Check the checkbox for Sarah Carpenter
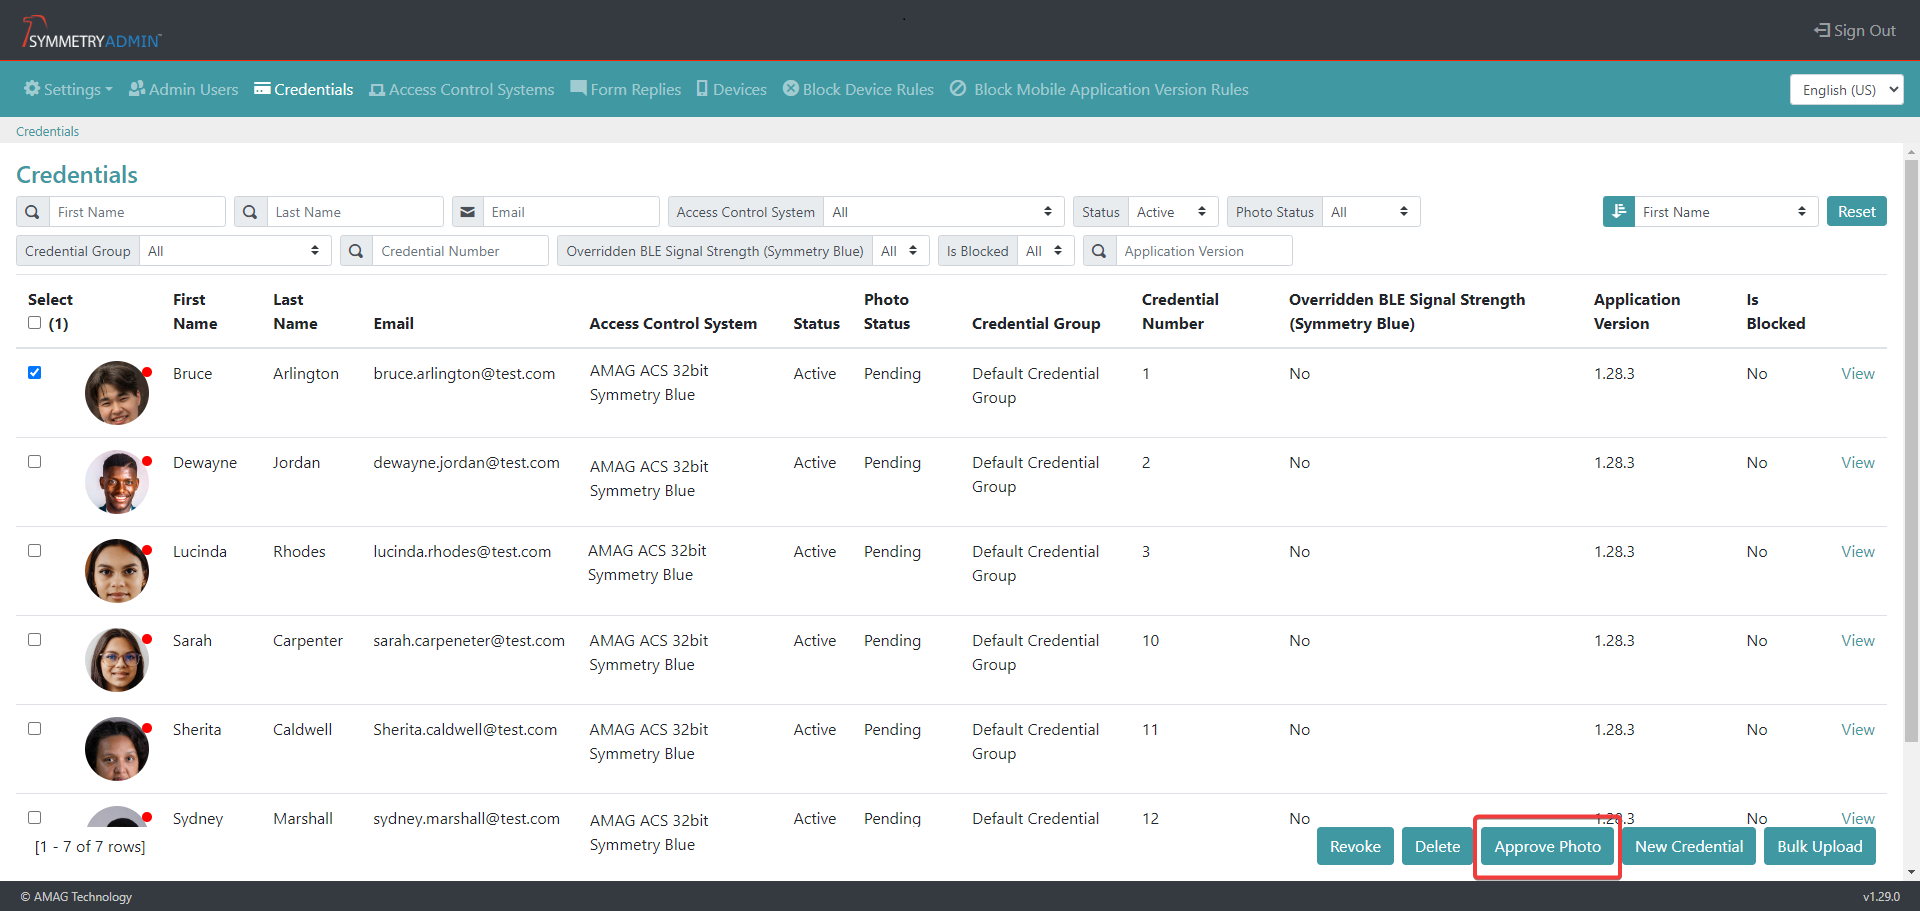Image resolution: width=1920 pixels, height=911 pixels. (35, 640)
